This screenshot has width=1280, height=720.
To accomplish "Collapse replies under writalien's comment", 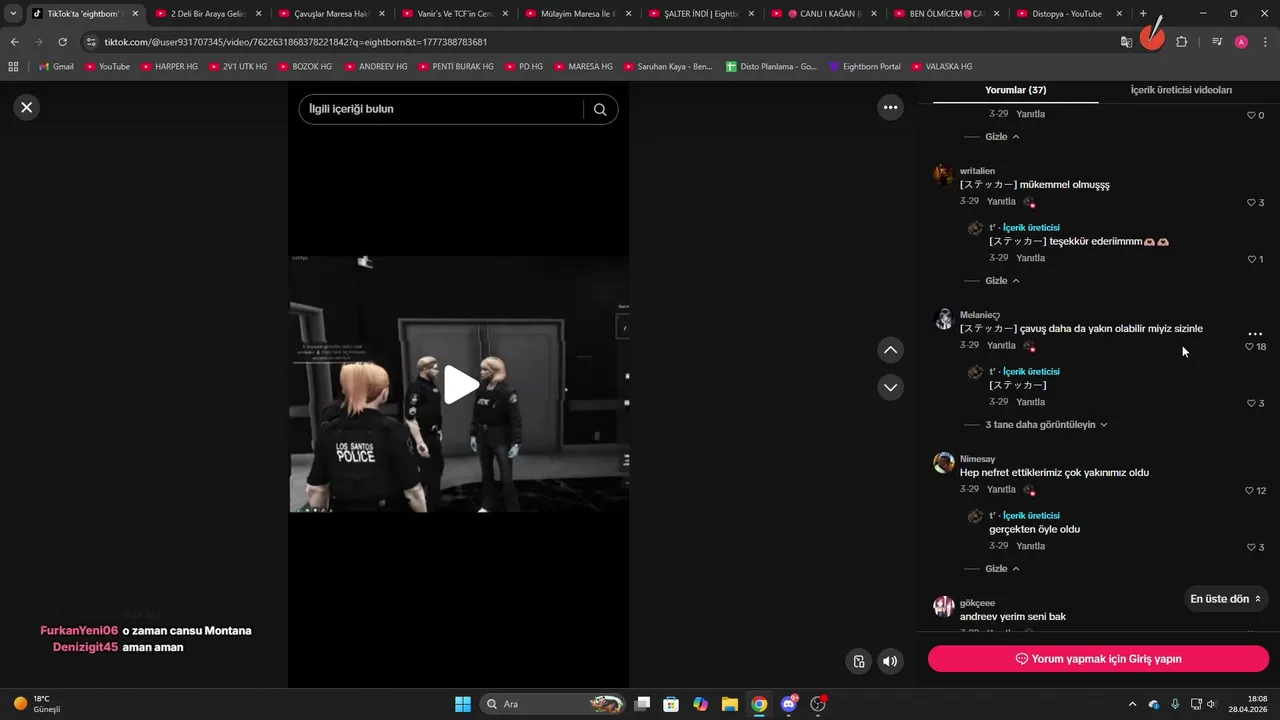I will point(1002,281).
